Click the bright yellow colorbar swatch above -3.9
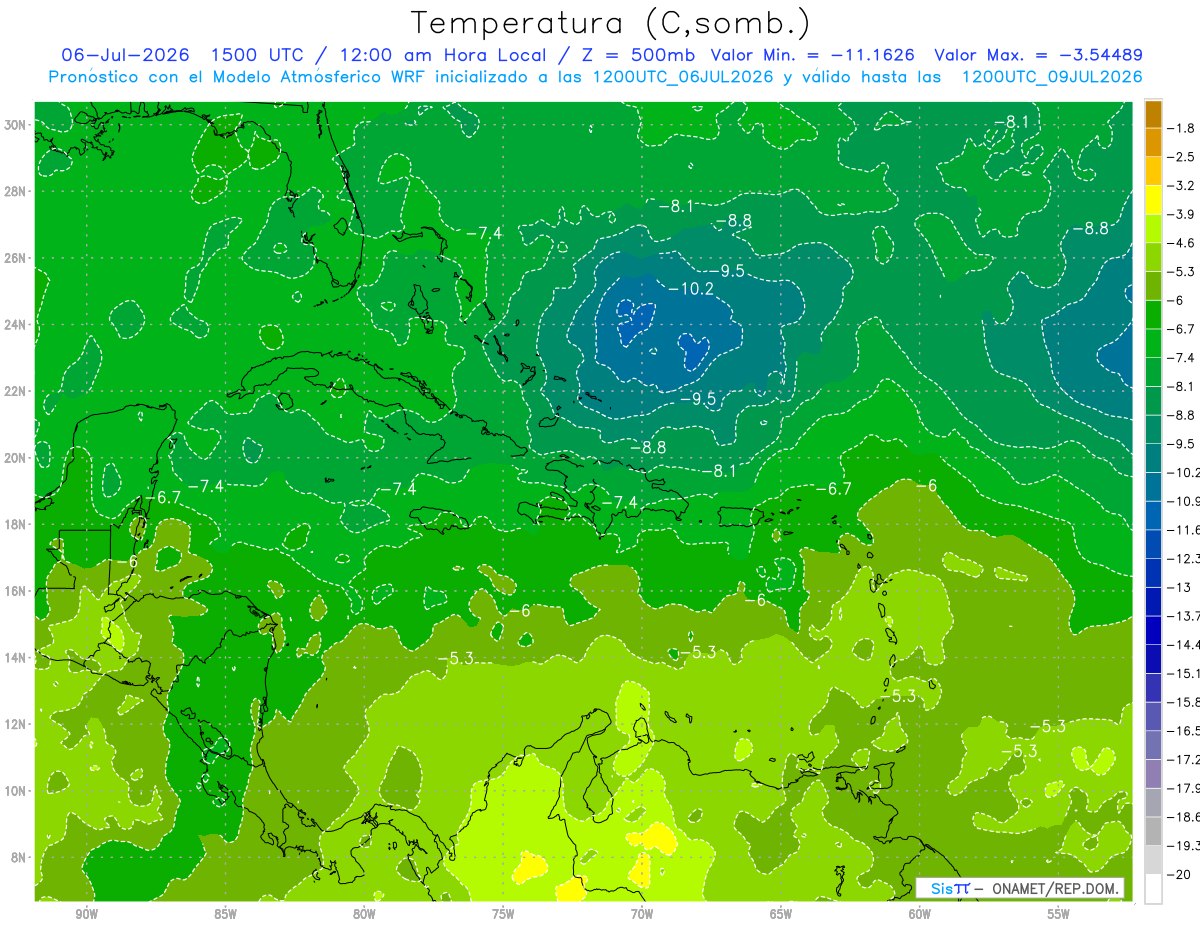1200x927 pixels. point(1153,200)
